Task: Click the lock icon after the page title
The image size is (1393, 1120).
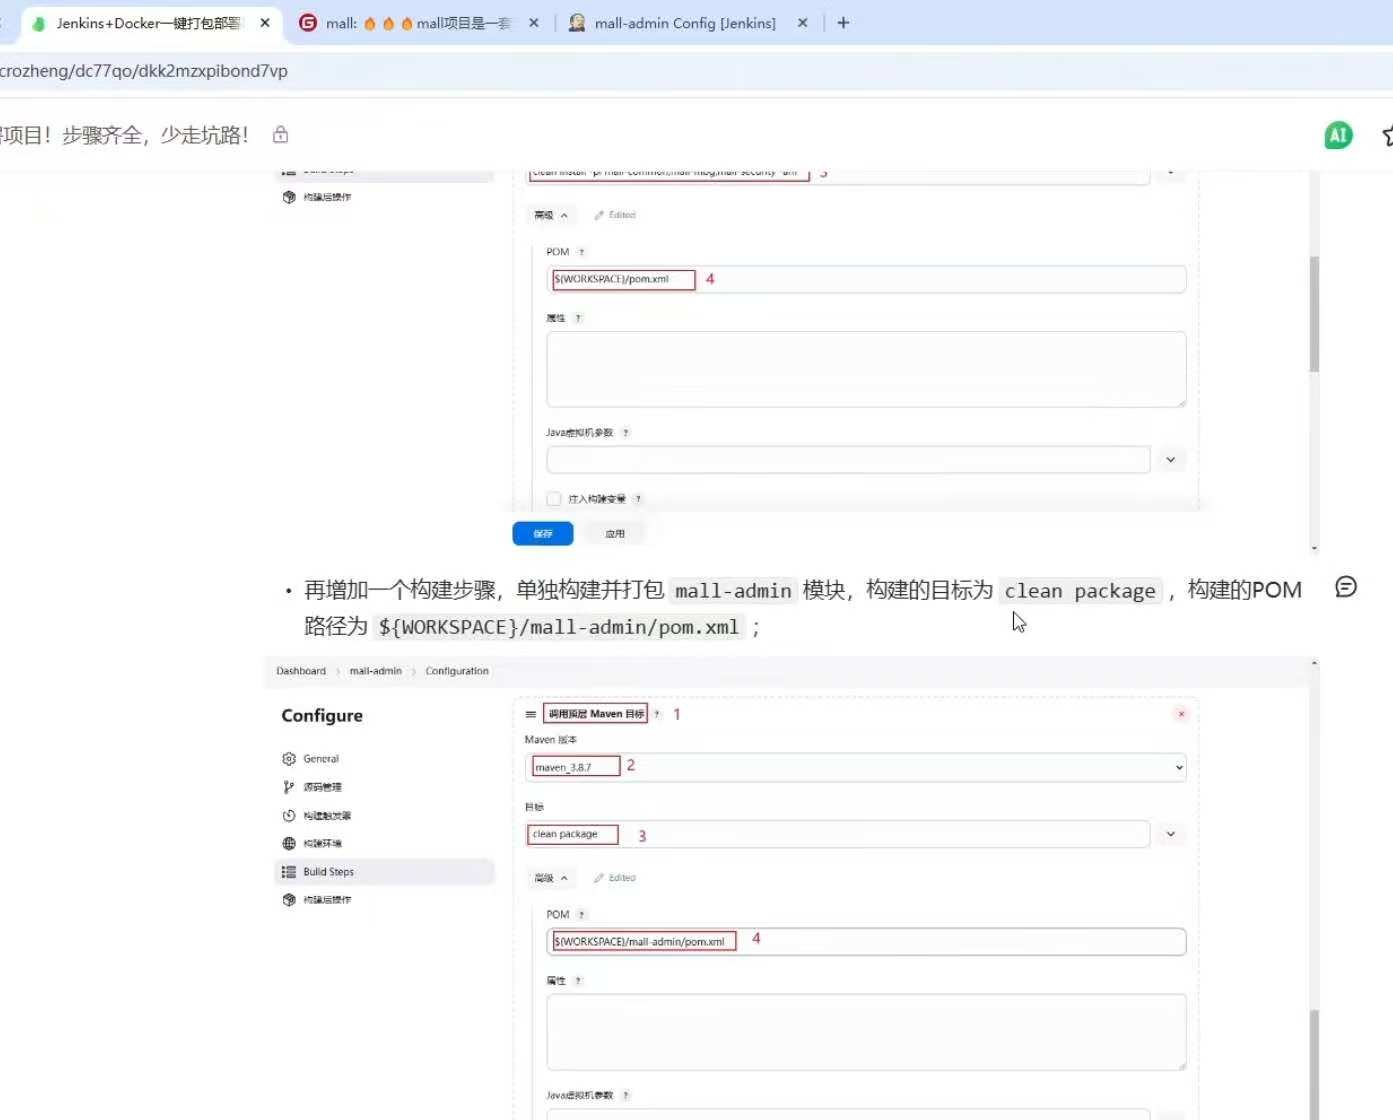Action: click(281, 134)
